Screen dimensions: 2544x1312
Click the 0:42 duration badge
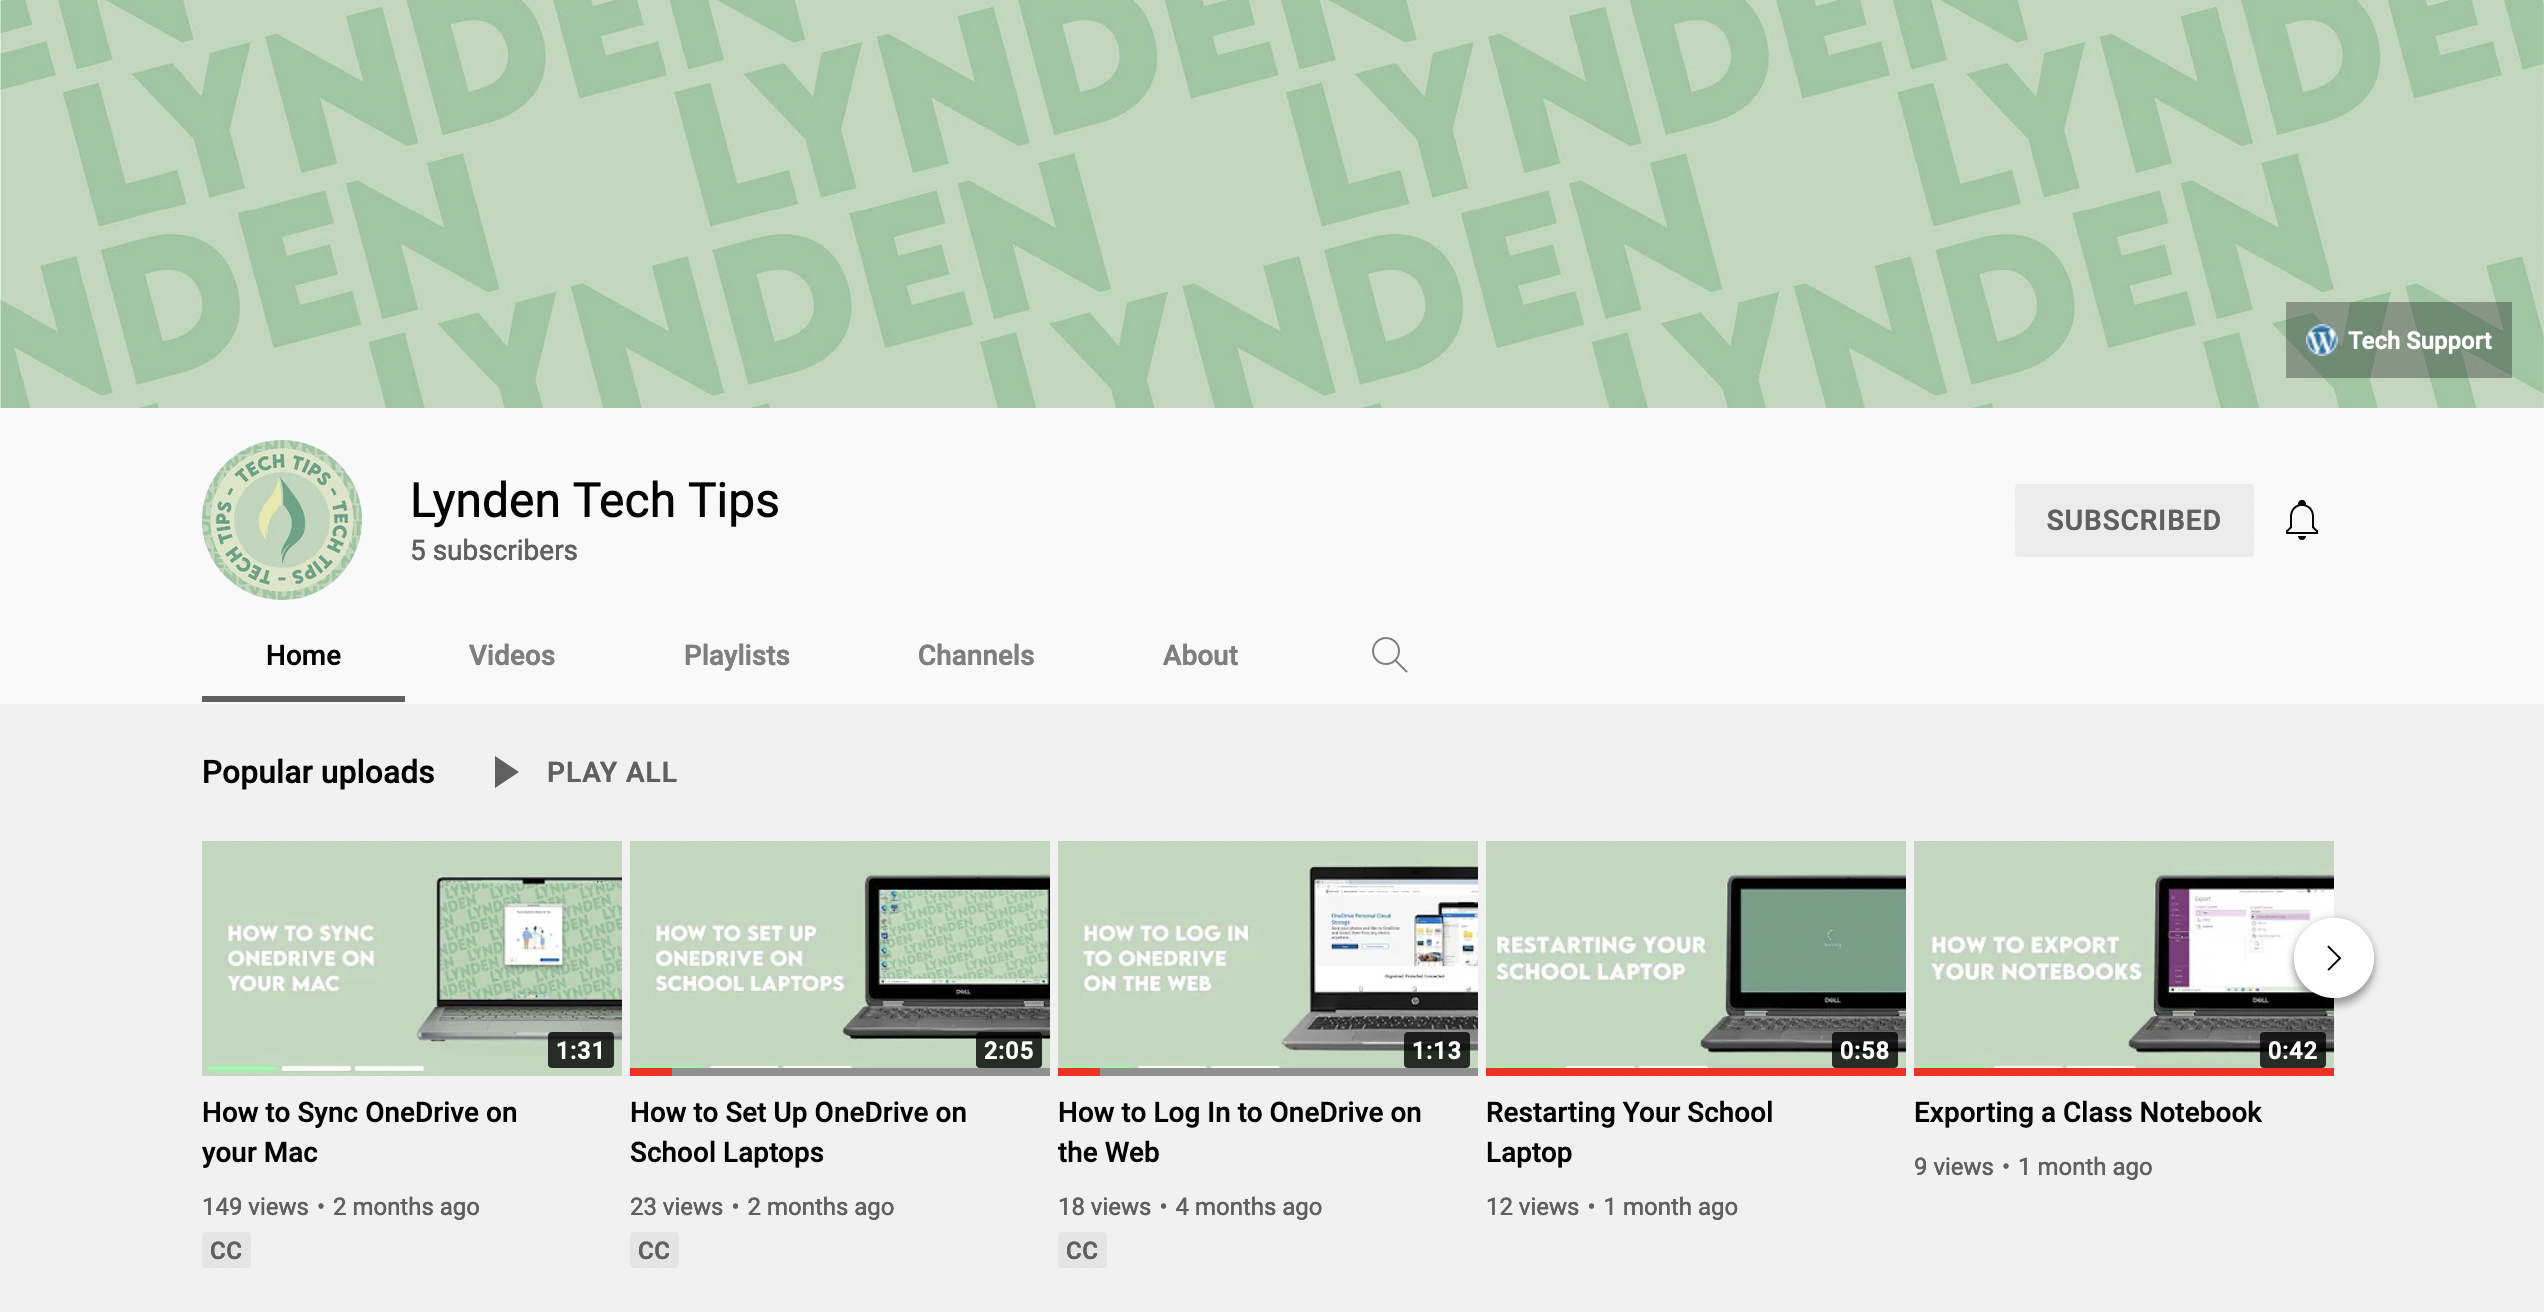[x=2292, y=1050]
